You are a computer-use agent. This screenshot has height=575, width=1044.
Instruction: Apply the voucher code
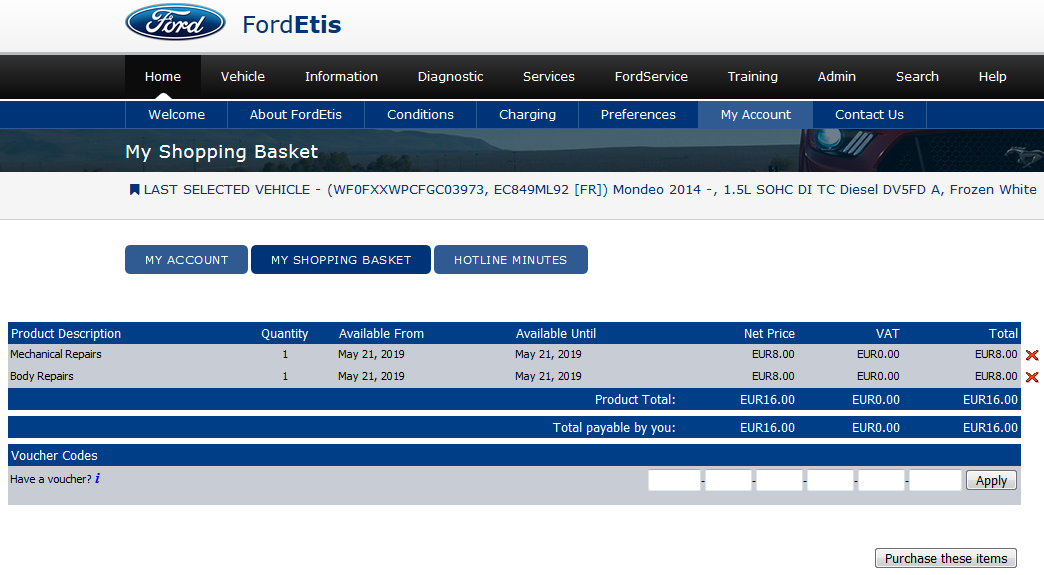[x=991, y=481]
